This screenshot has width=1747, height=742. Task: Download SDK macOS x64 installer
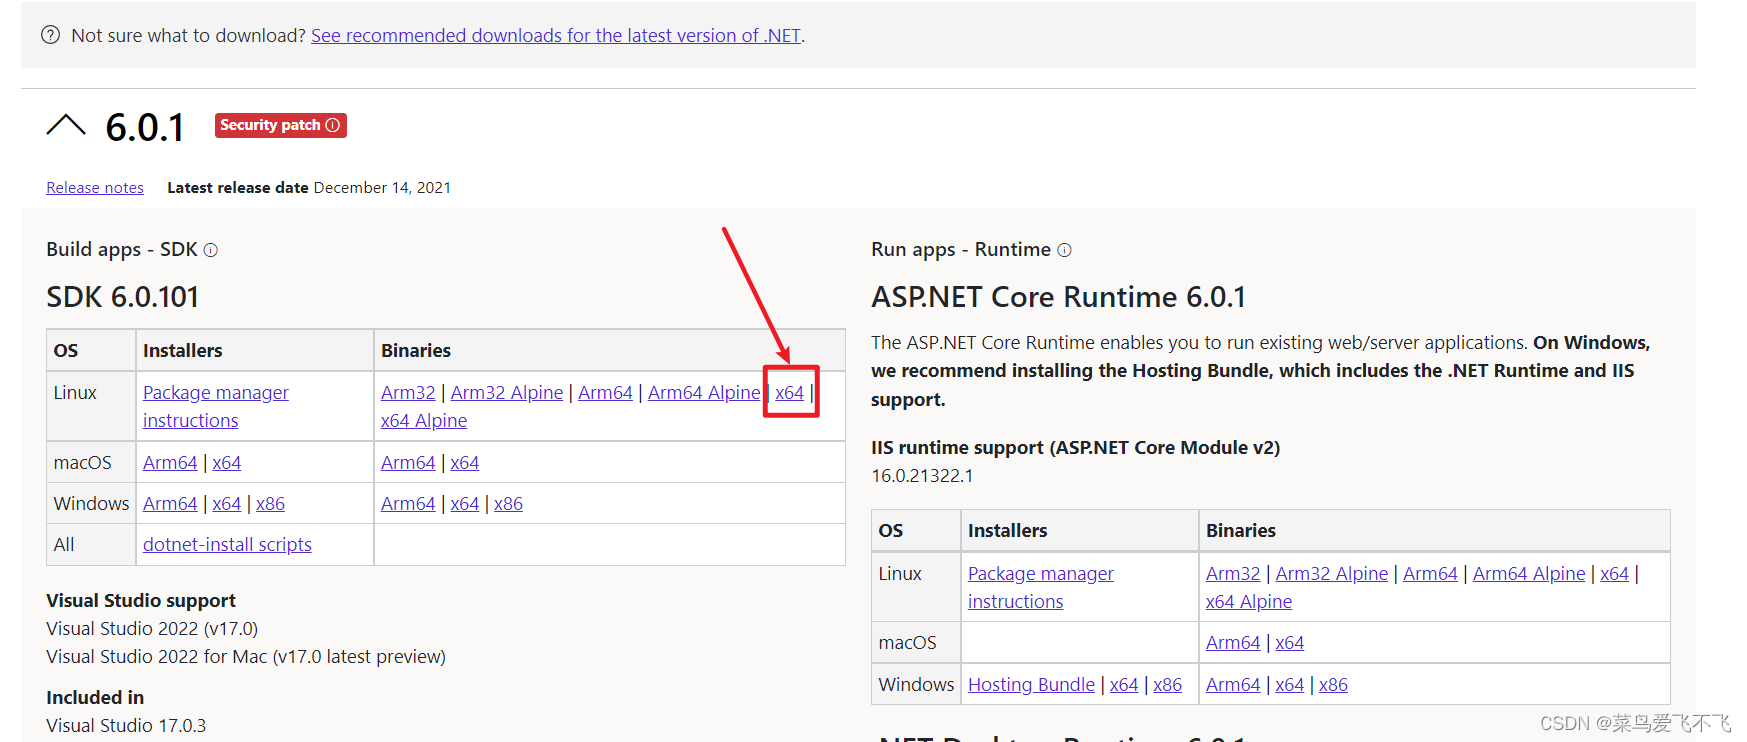point(227,463)
